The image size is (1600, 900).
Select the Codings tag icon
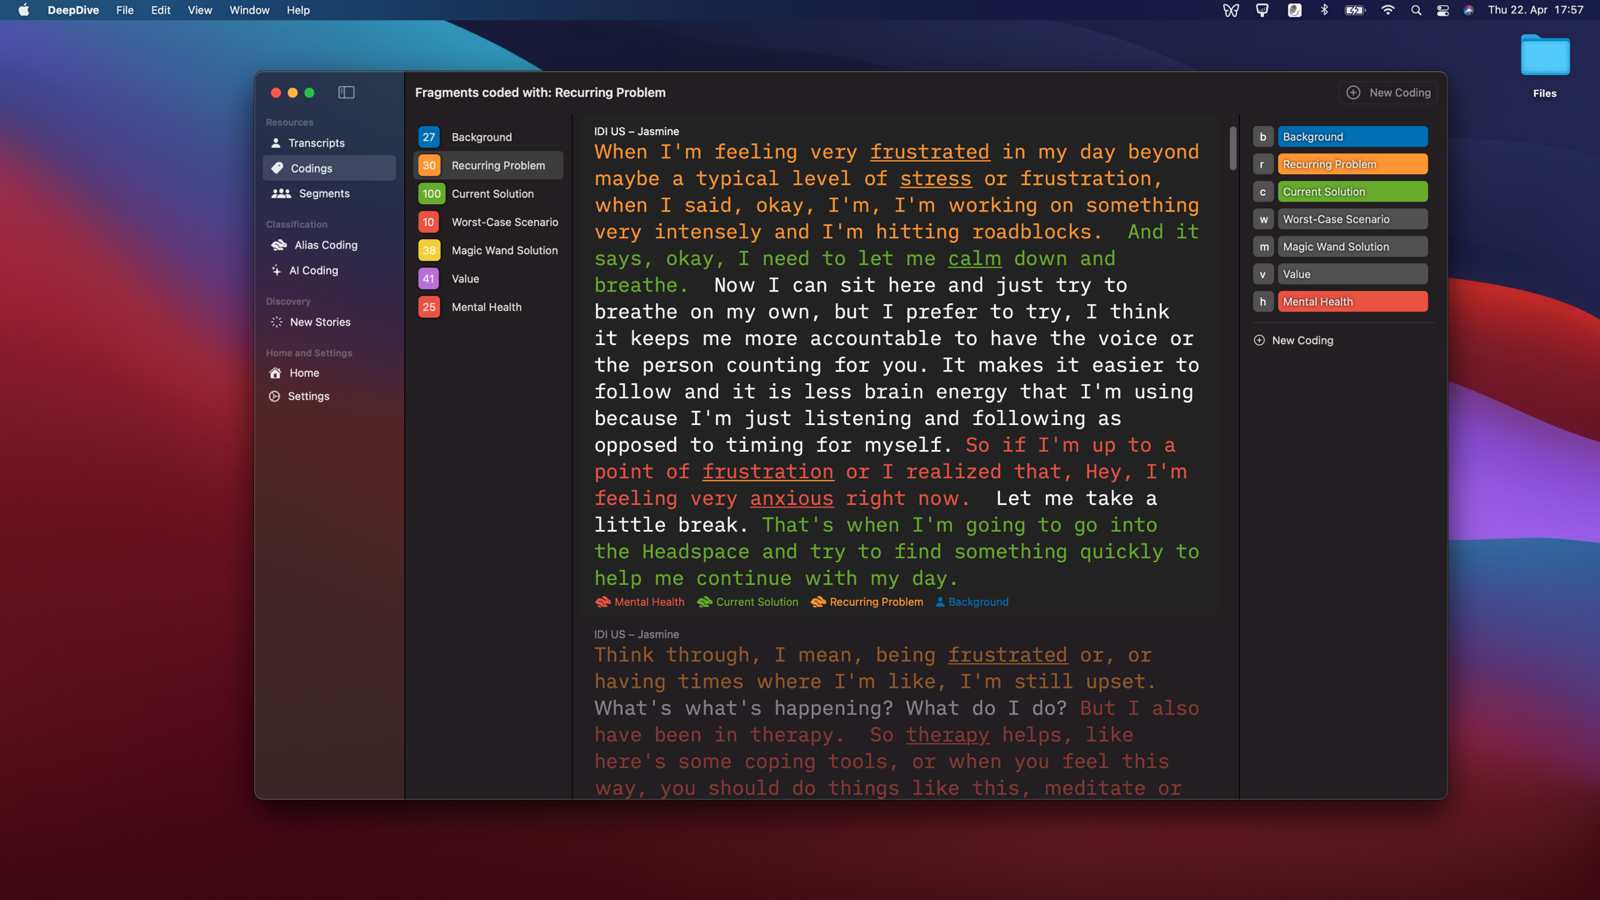coord(277,168)
